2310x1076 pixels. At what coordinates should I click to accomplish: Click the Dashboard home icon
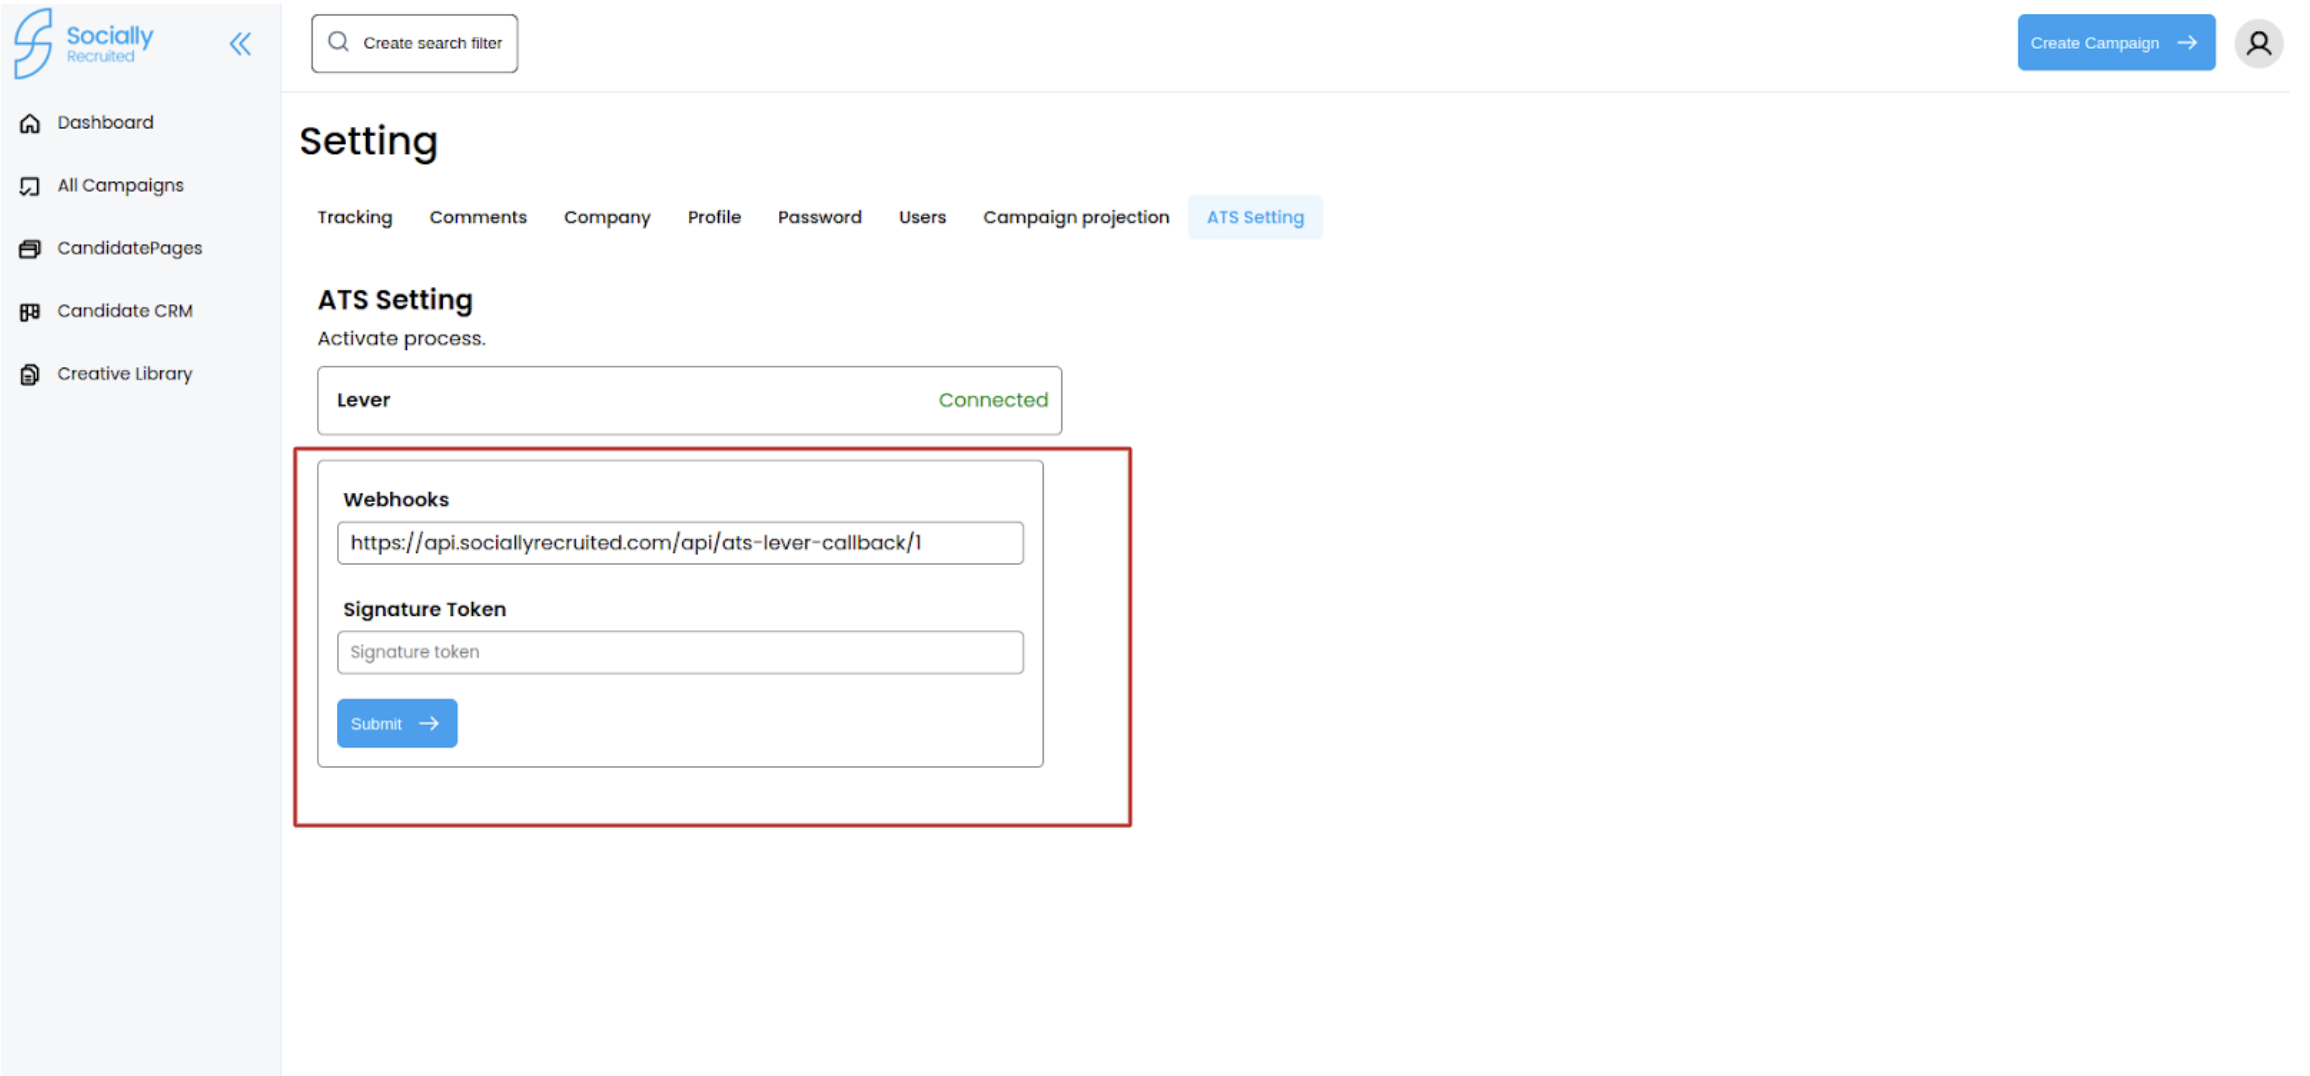click(30, 123)
